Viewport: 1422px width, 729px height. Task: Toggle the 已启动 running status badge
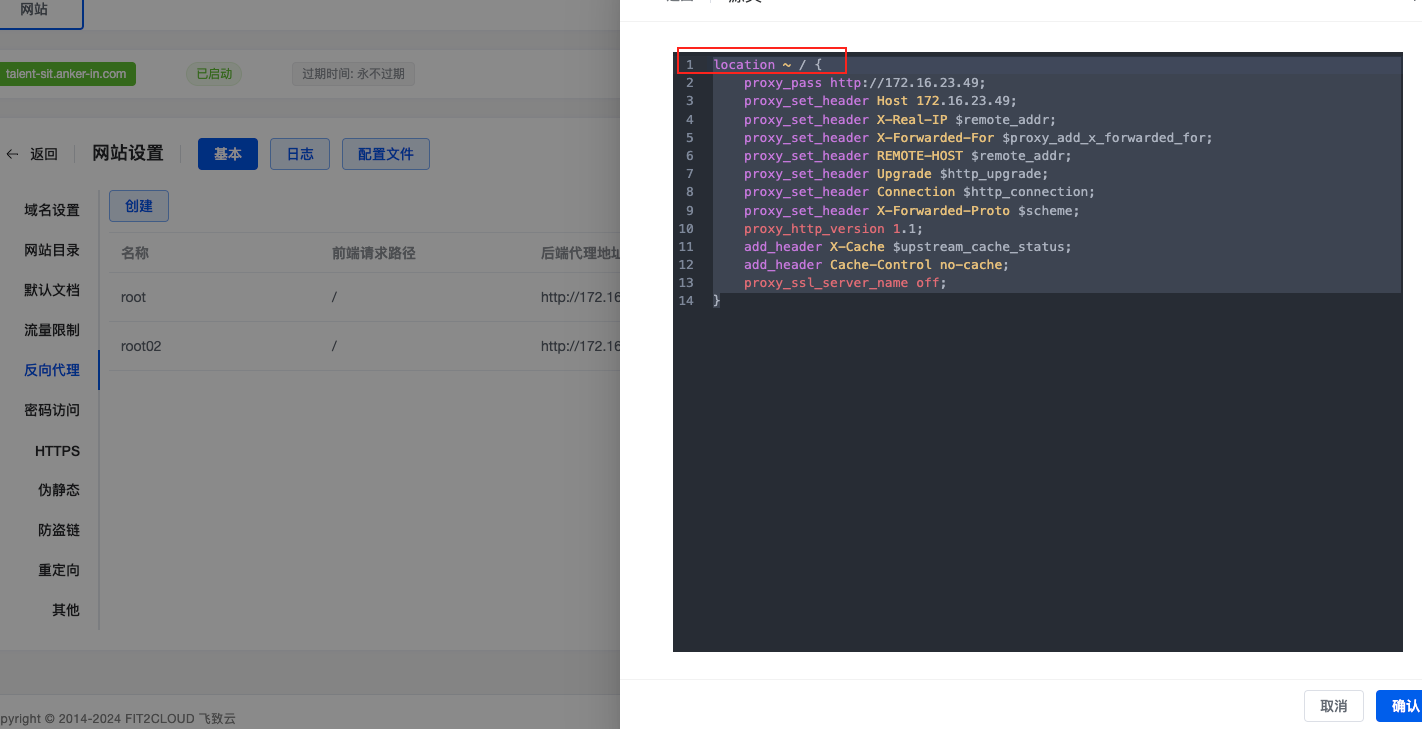[x=213, y=74]
